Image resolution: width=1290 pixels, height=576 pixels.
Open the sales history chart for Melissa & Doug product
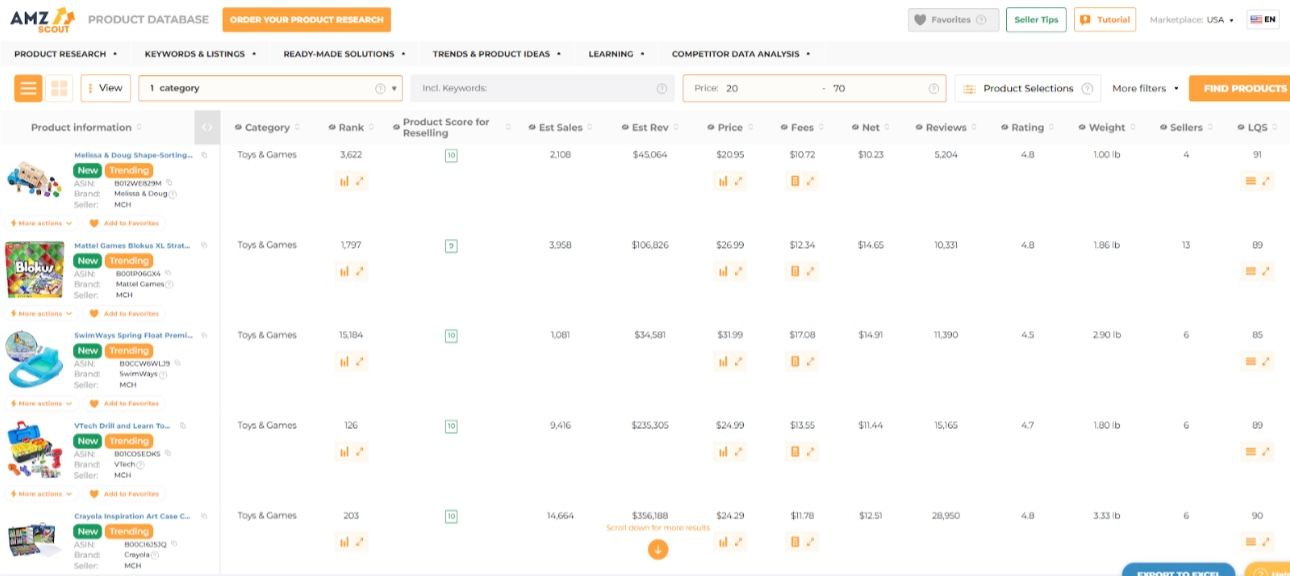[x=344, y=181]
